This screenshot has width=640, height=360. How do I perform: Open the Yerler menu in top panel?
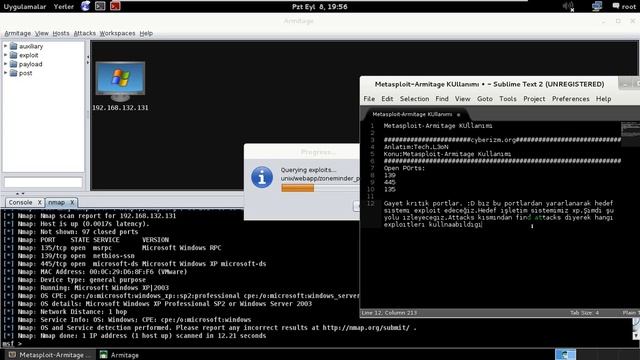coord(64,7)
